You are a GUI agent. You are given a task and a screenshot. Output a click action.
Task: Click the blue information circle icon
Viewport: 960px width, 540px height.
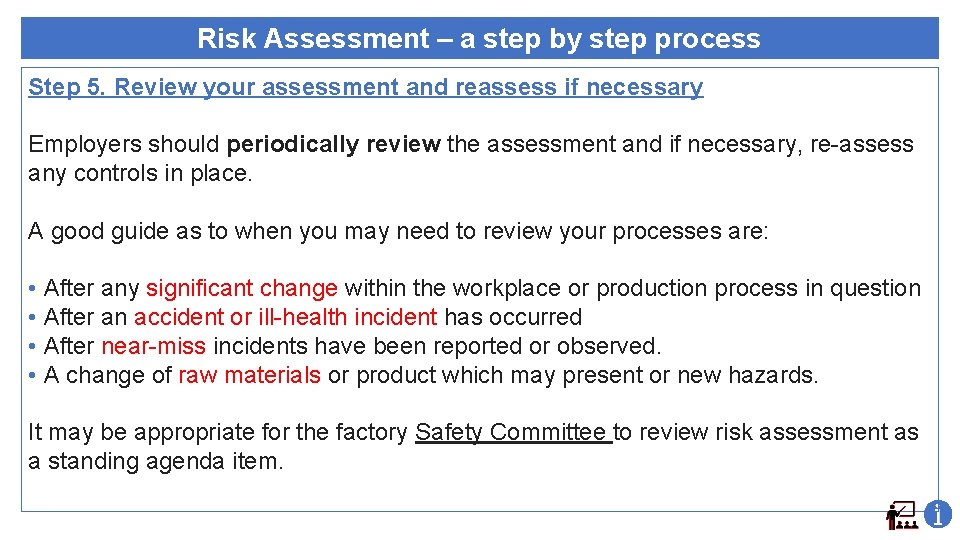pyautogui.click(x=937, y=514)
